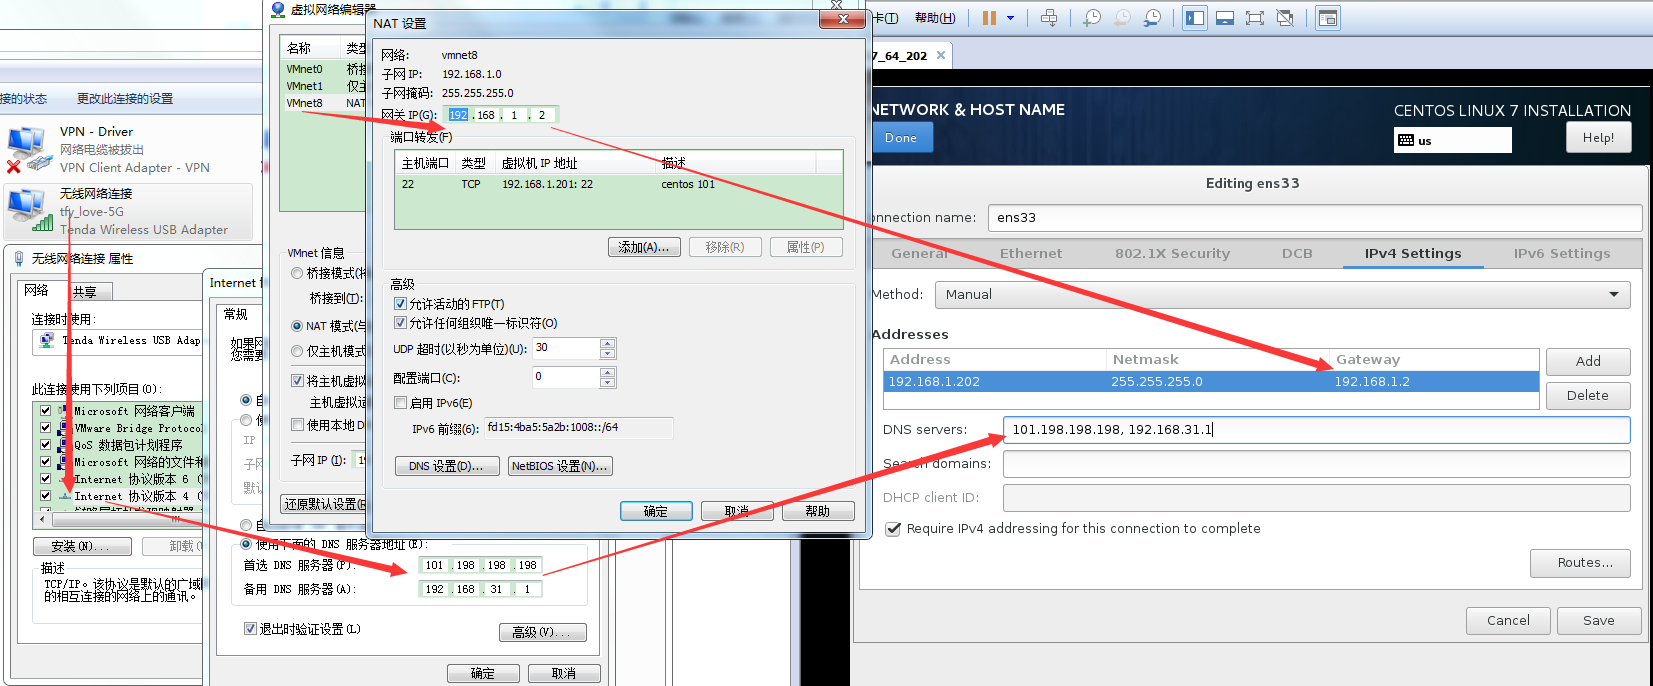Select the port forwarding row centos 101
1653x686 pixels.
[618, 184]
